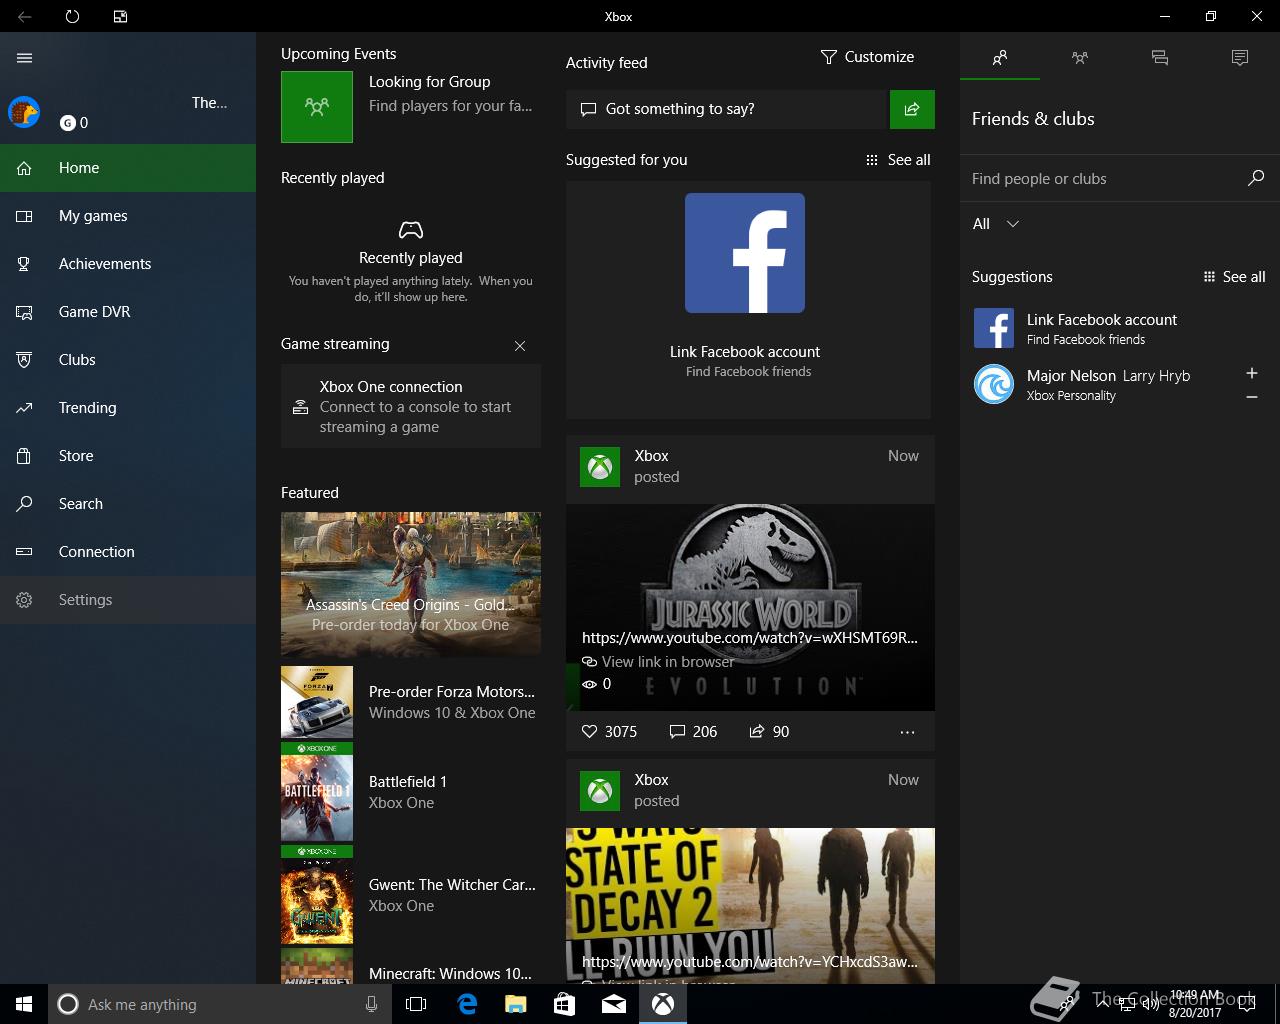Image resolution: width=1280 pixels, height=1024 pixels.
Task: Remove Major Nelson suggestion with minus
Action: pyautogui.click(x=1252, y=397)
